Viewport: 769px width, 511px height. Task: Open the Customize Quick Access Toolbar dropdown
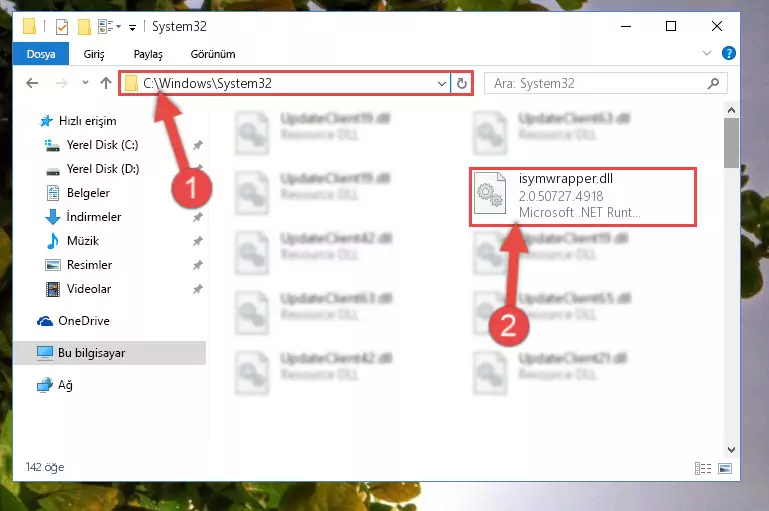click(x=132, y=27)
